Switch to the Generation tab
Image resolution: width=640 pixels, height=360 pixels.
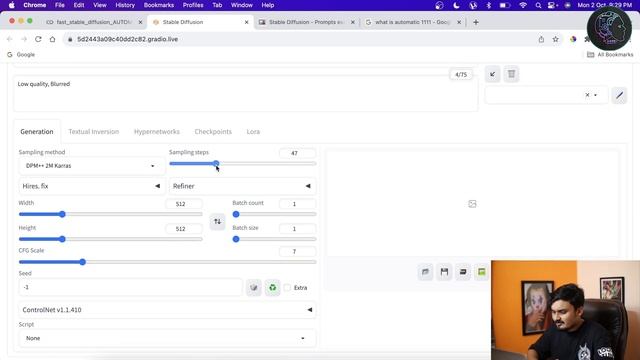pos(37,131)
